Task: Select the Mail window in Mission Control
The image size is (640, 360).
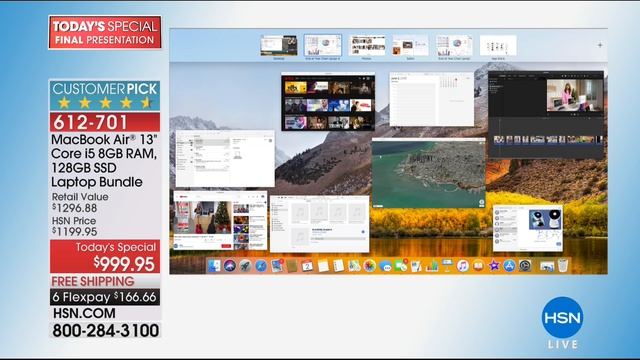Action: point(225,158)
